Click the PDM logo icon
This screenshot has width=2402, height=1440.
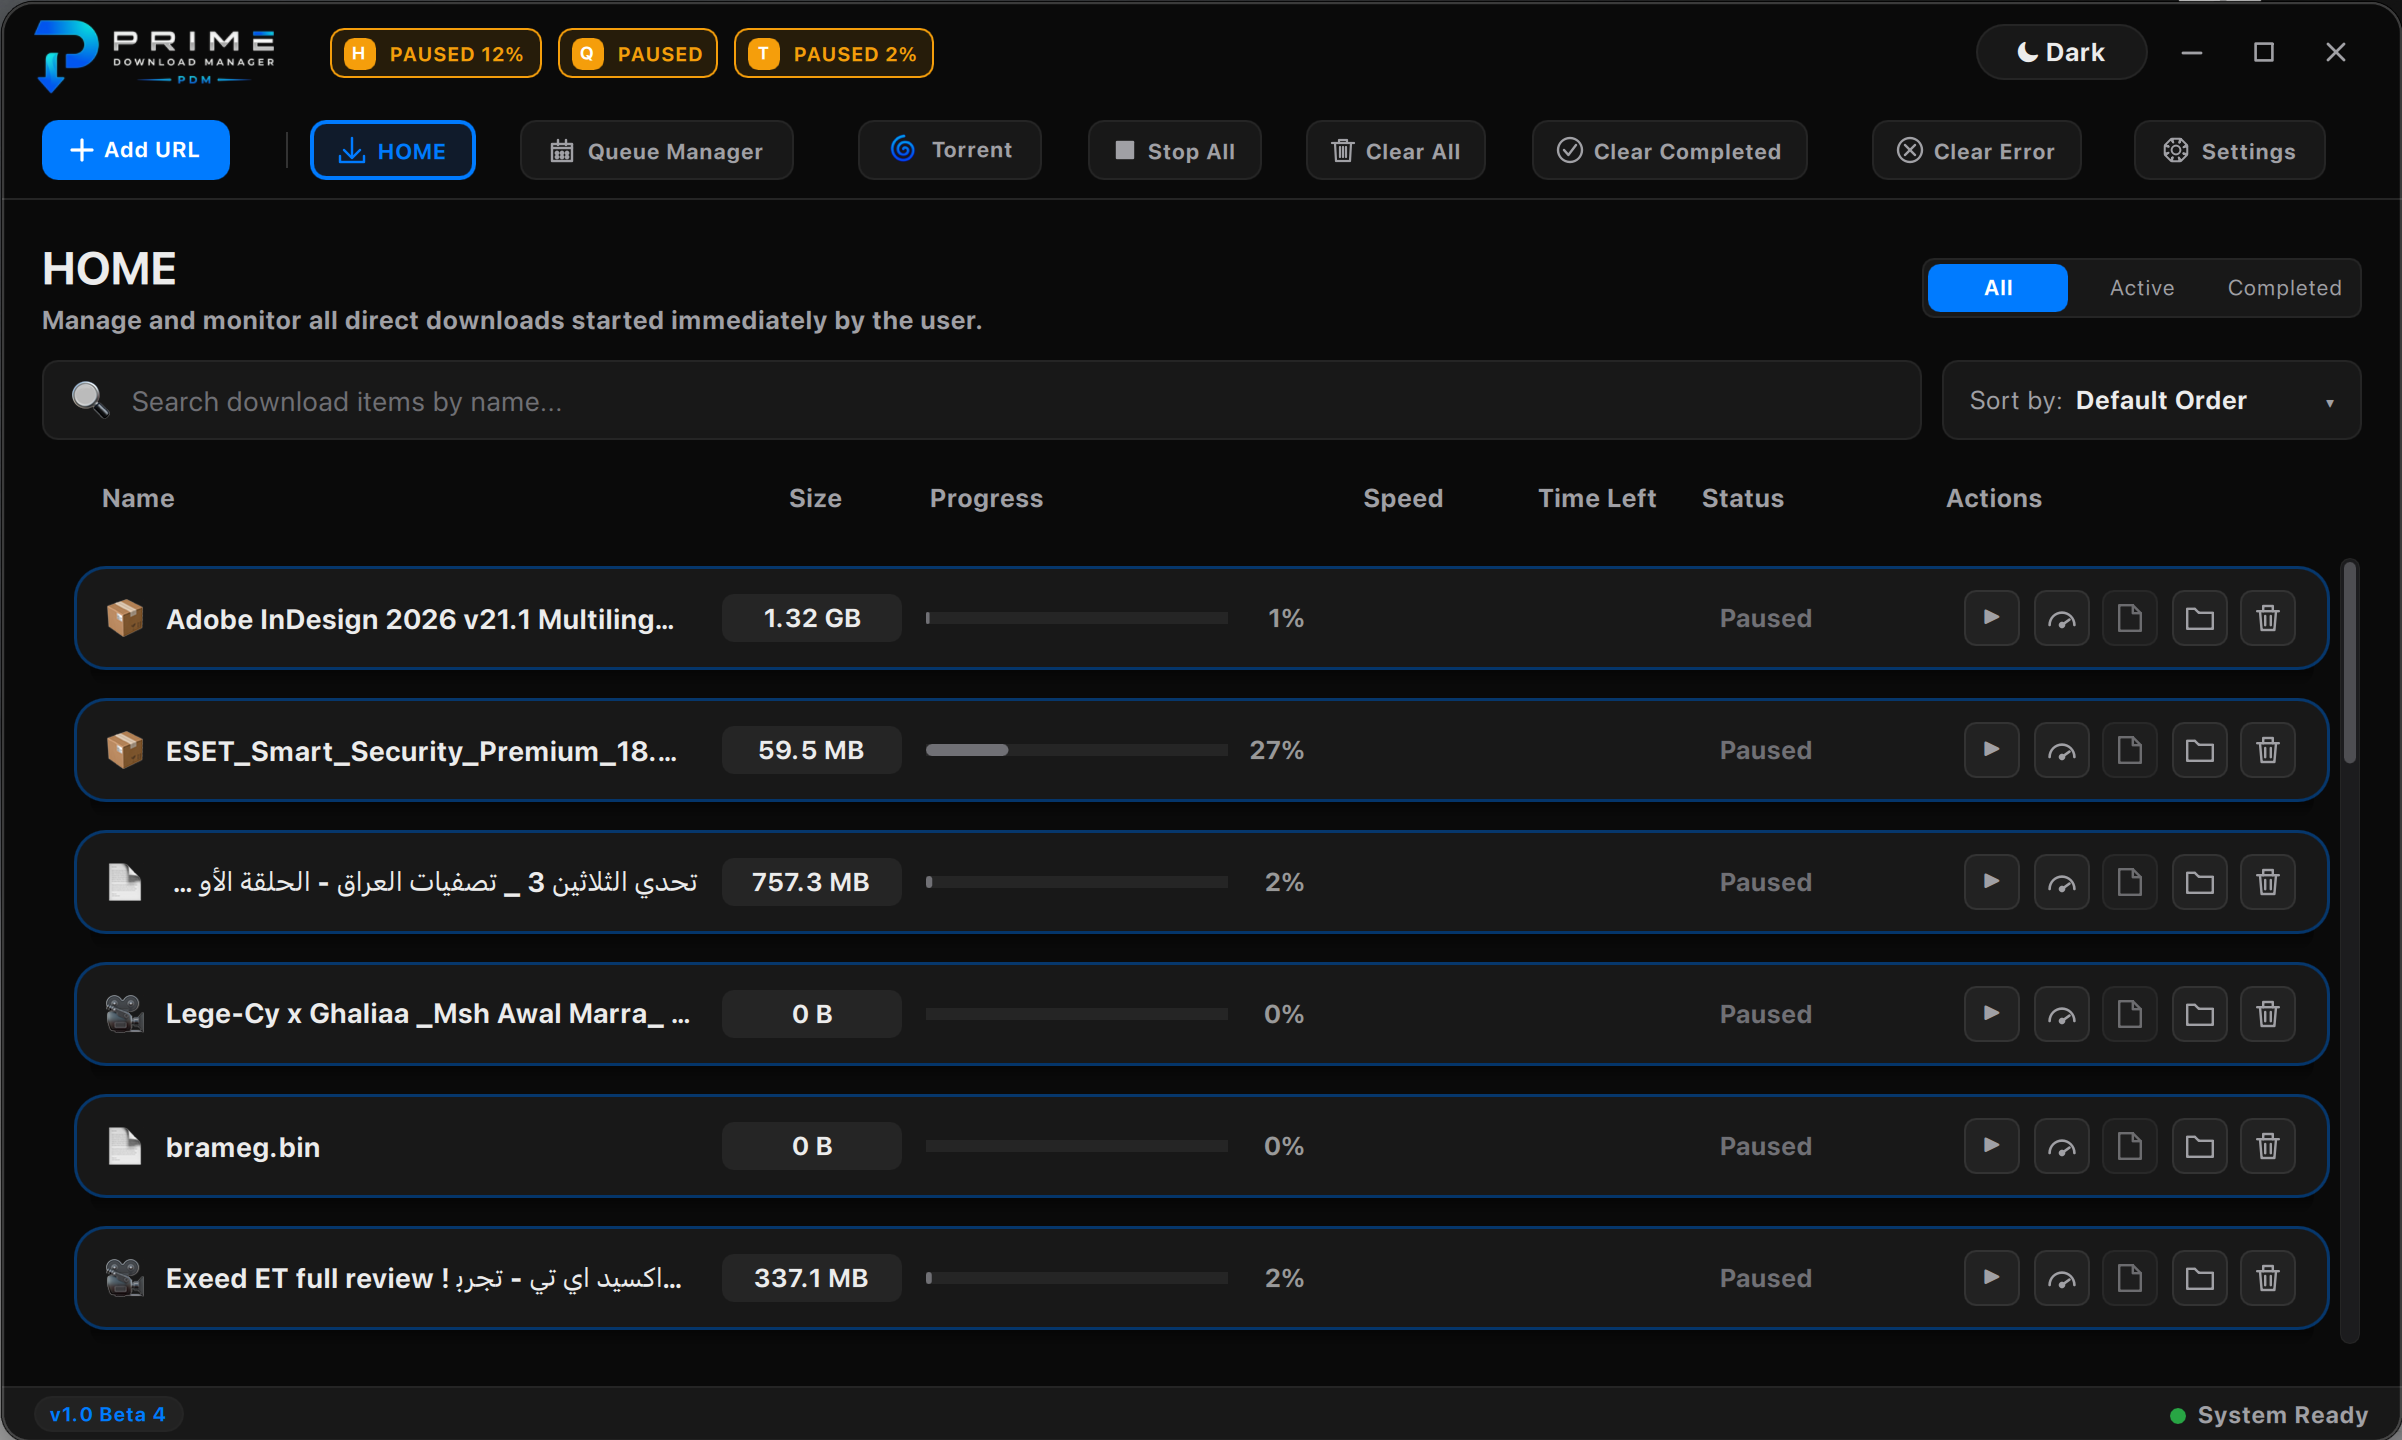tap(66, 55)
